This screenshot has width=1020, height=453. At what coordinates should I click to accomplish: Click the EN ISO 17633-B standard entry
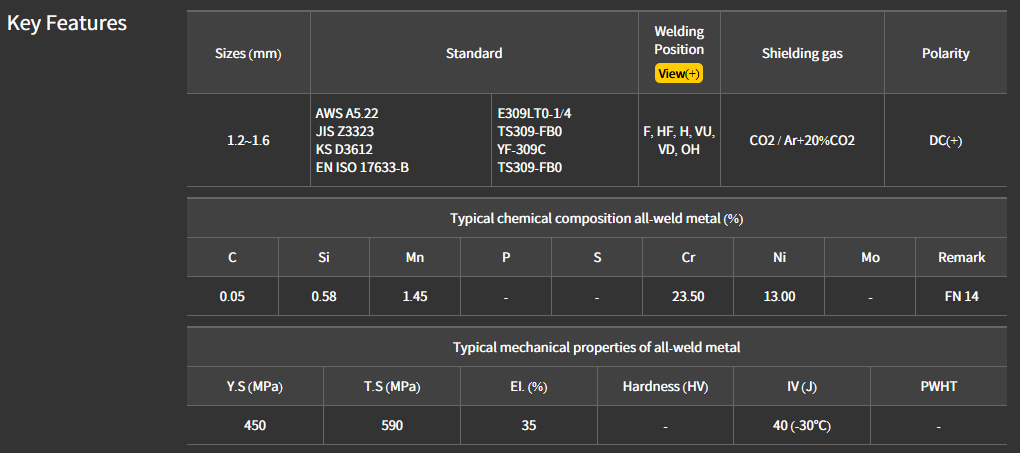pyautogui.click(x=362, y=167)
